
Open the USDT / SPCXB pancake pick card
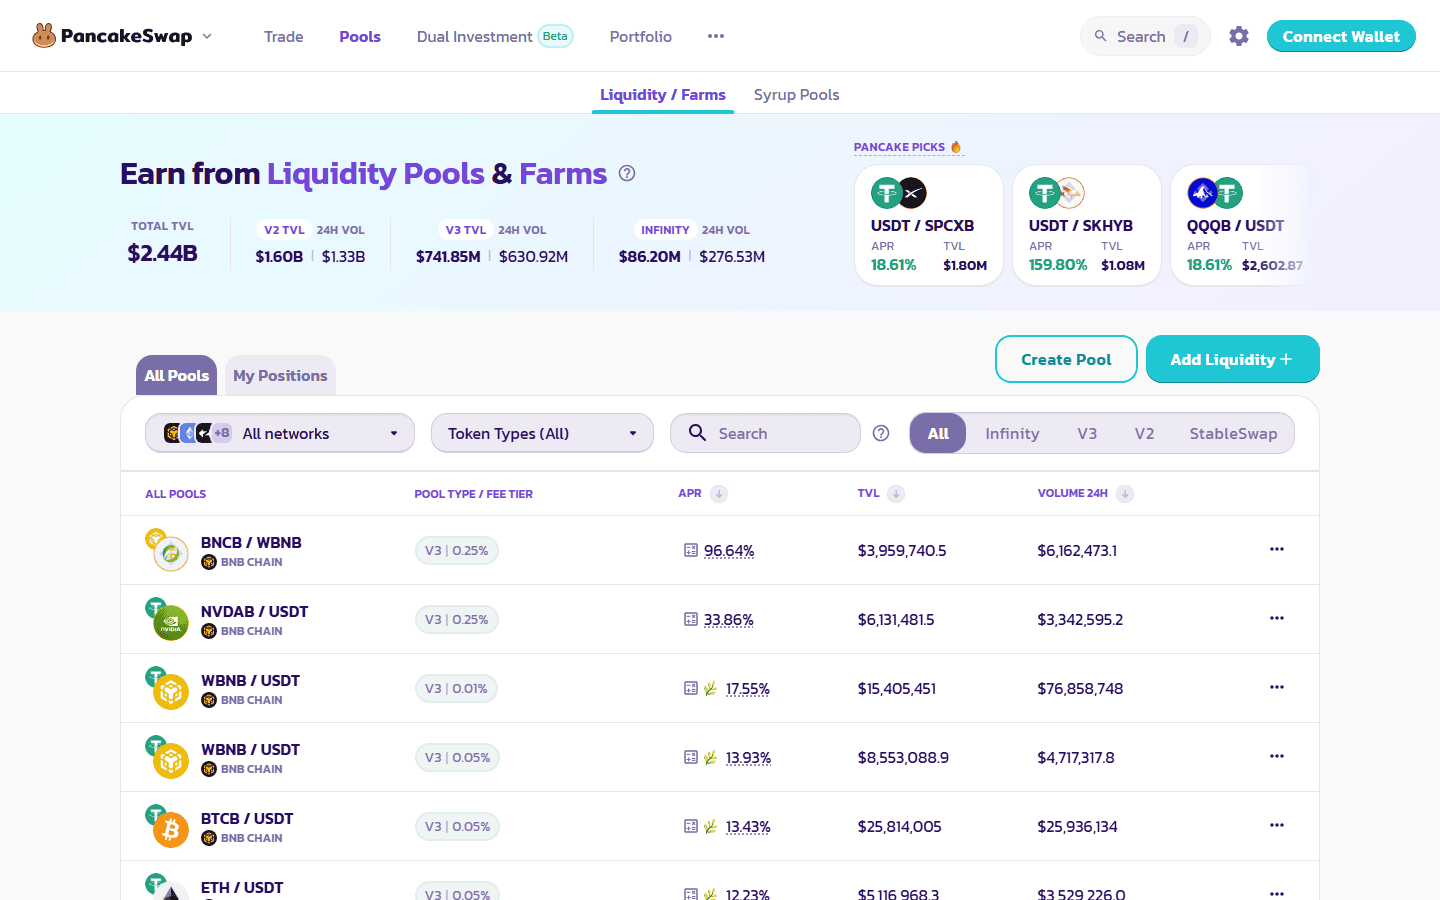click(929, 225)
